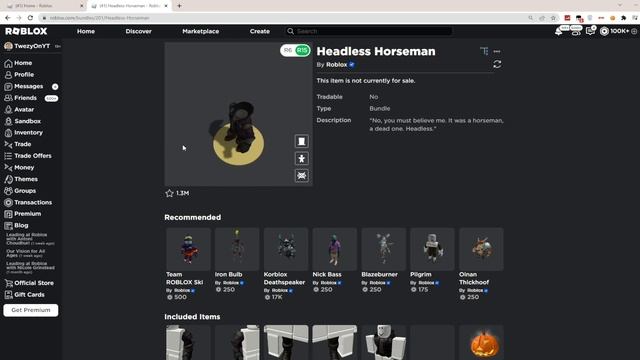Image resolution: width=640 pixels, height=360 pixels.
Task: Open the notifications bell
Action: 559,31
